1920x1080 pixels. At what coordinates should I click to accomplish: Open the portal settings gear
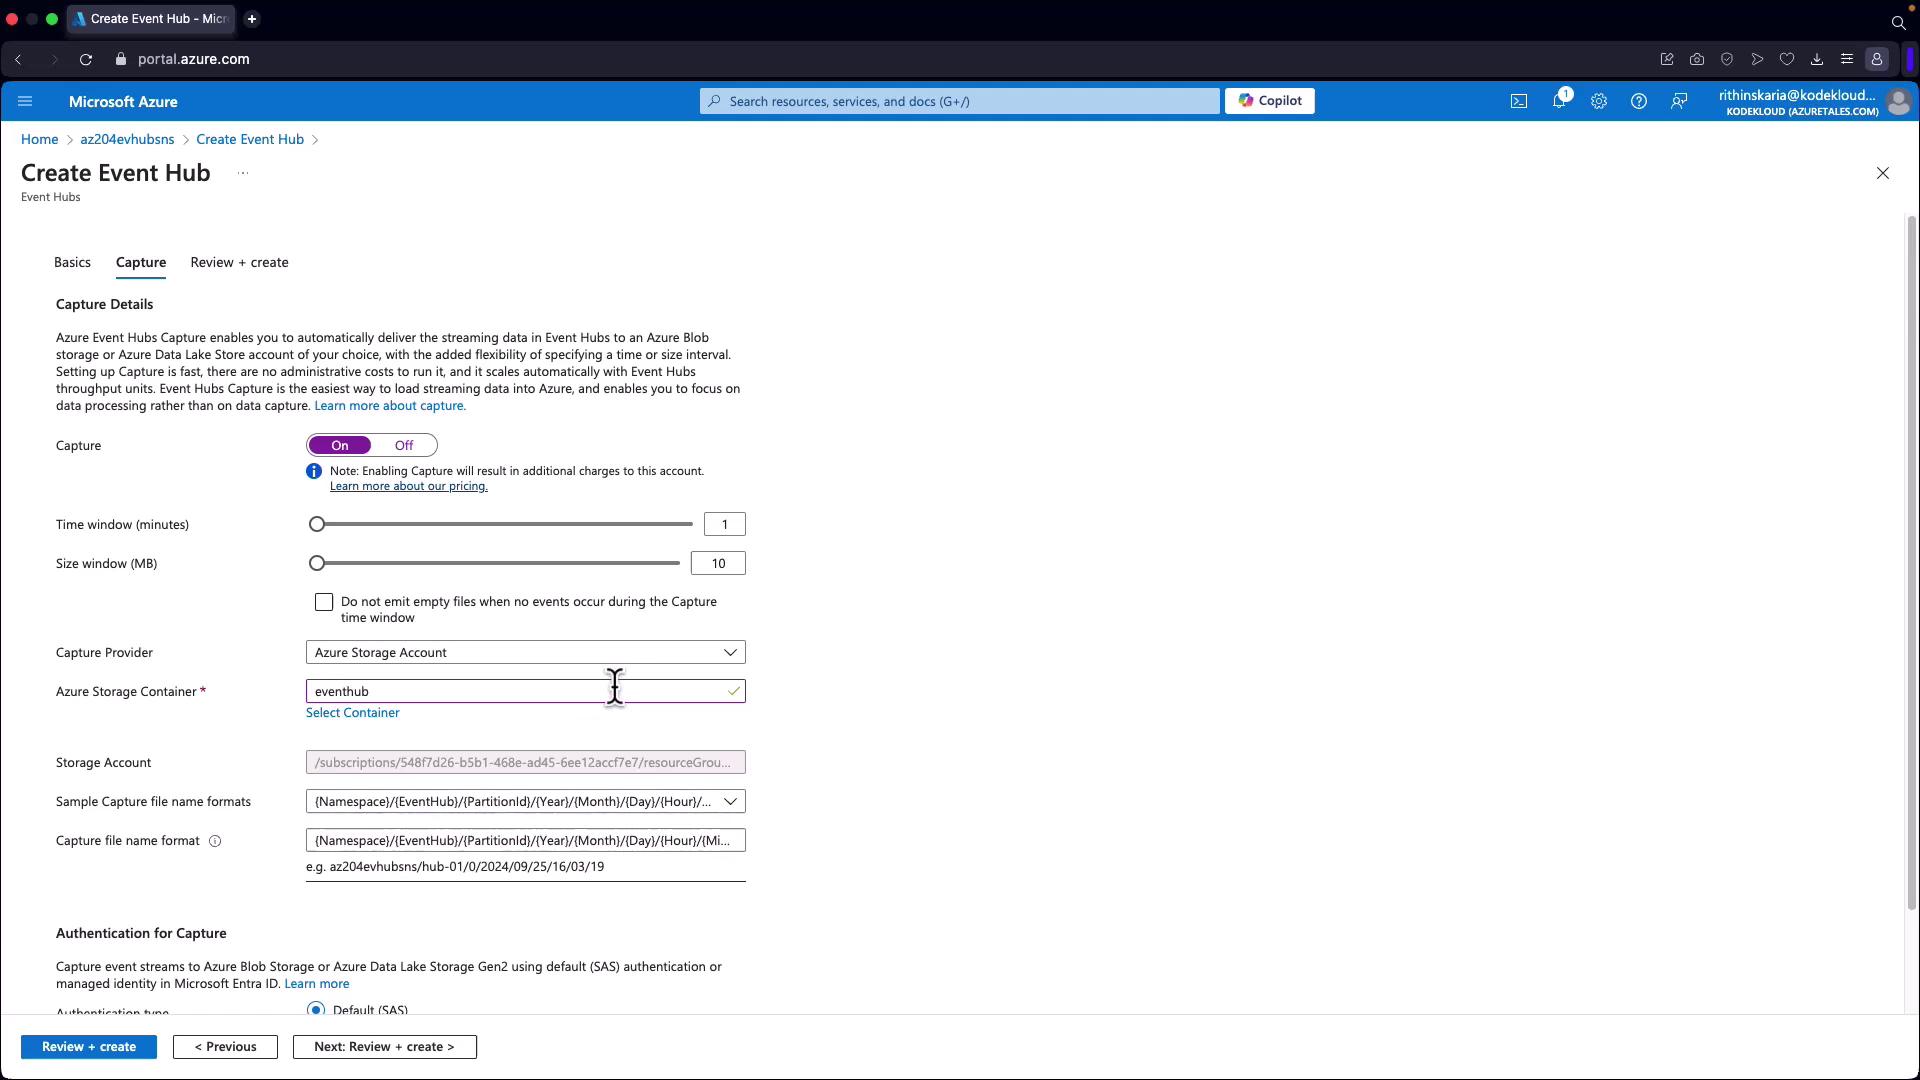point(1598,101)
